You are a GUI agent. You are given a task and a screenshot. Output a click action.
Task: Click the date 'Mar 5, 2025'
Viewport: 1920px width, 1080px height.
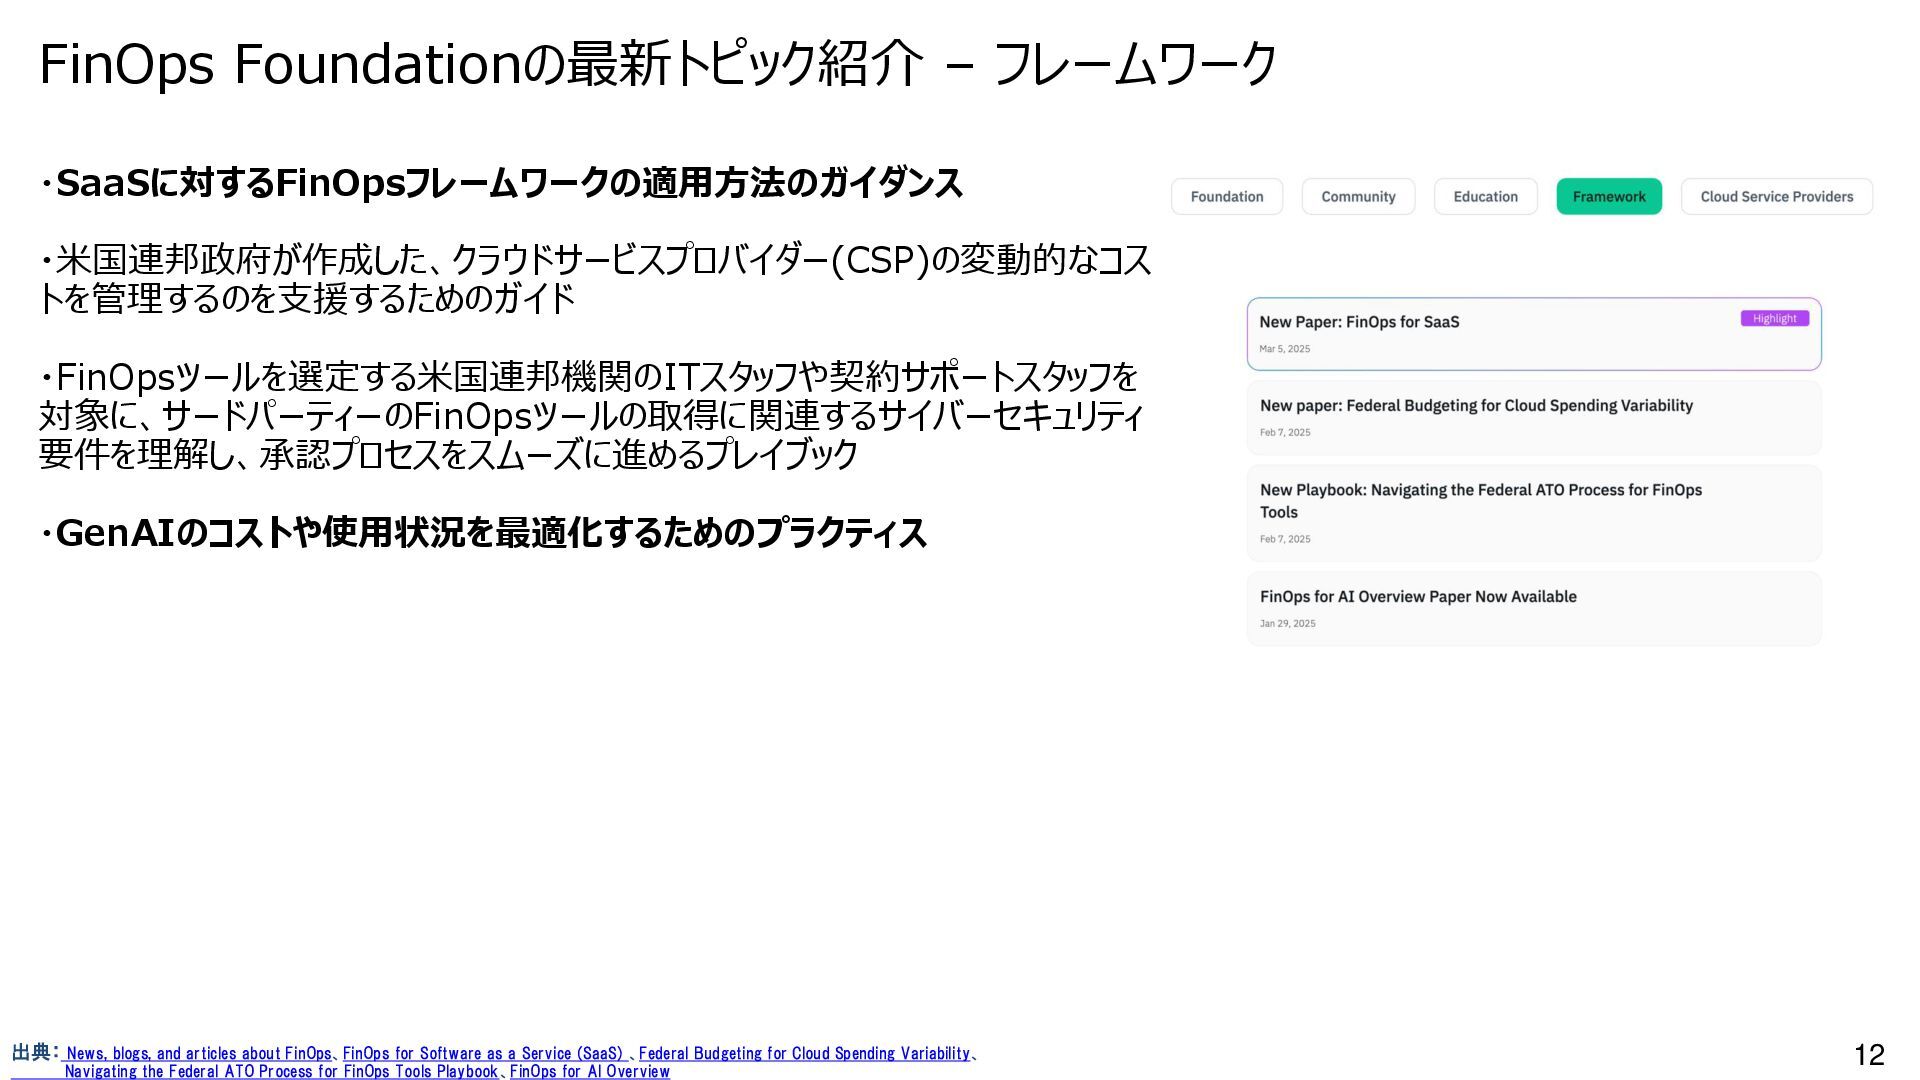[1285, 349]
